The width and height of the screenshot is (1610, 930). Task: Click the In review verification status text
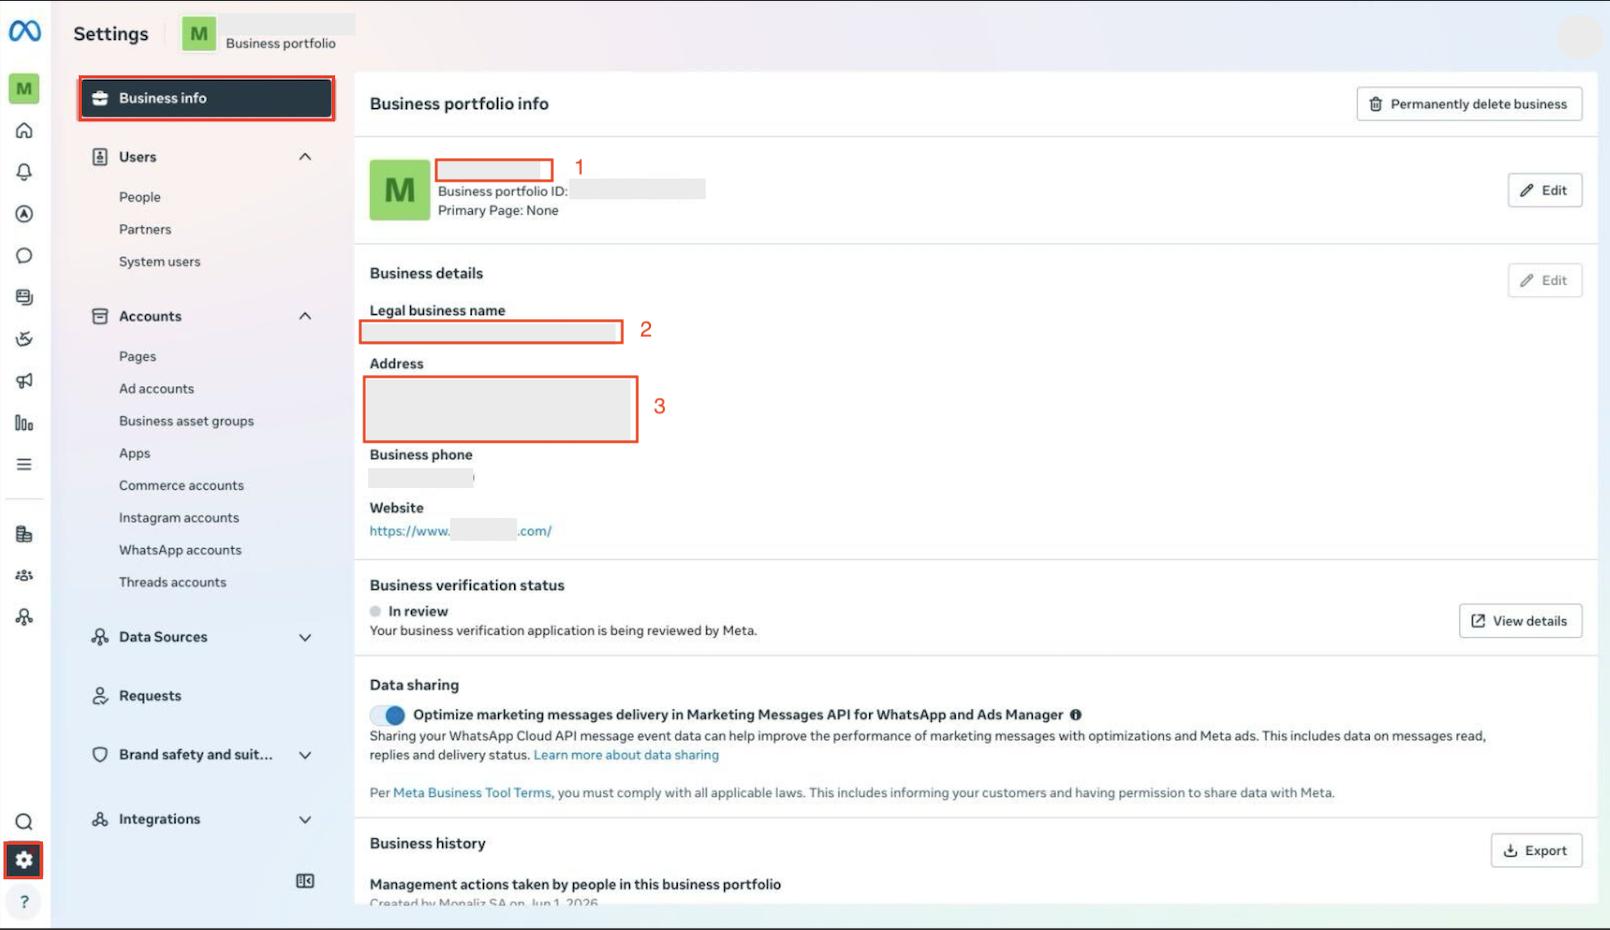pyautogui.click(x=418, y=612)
